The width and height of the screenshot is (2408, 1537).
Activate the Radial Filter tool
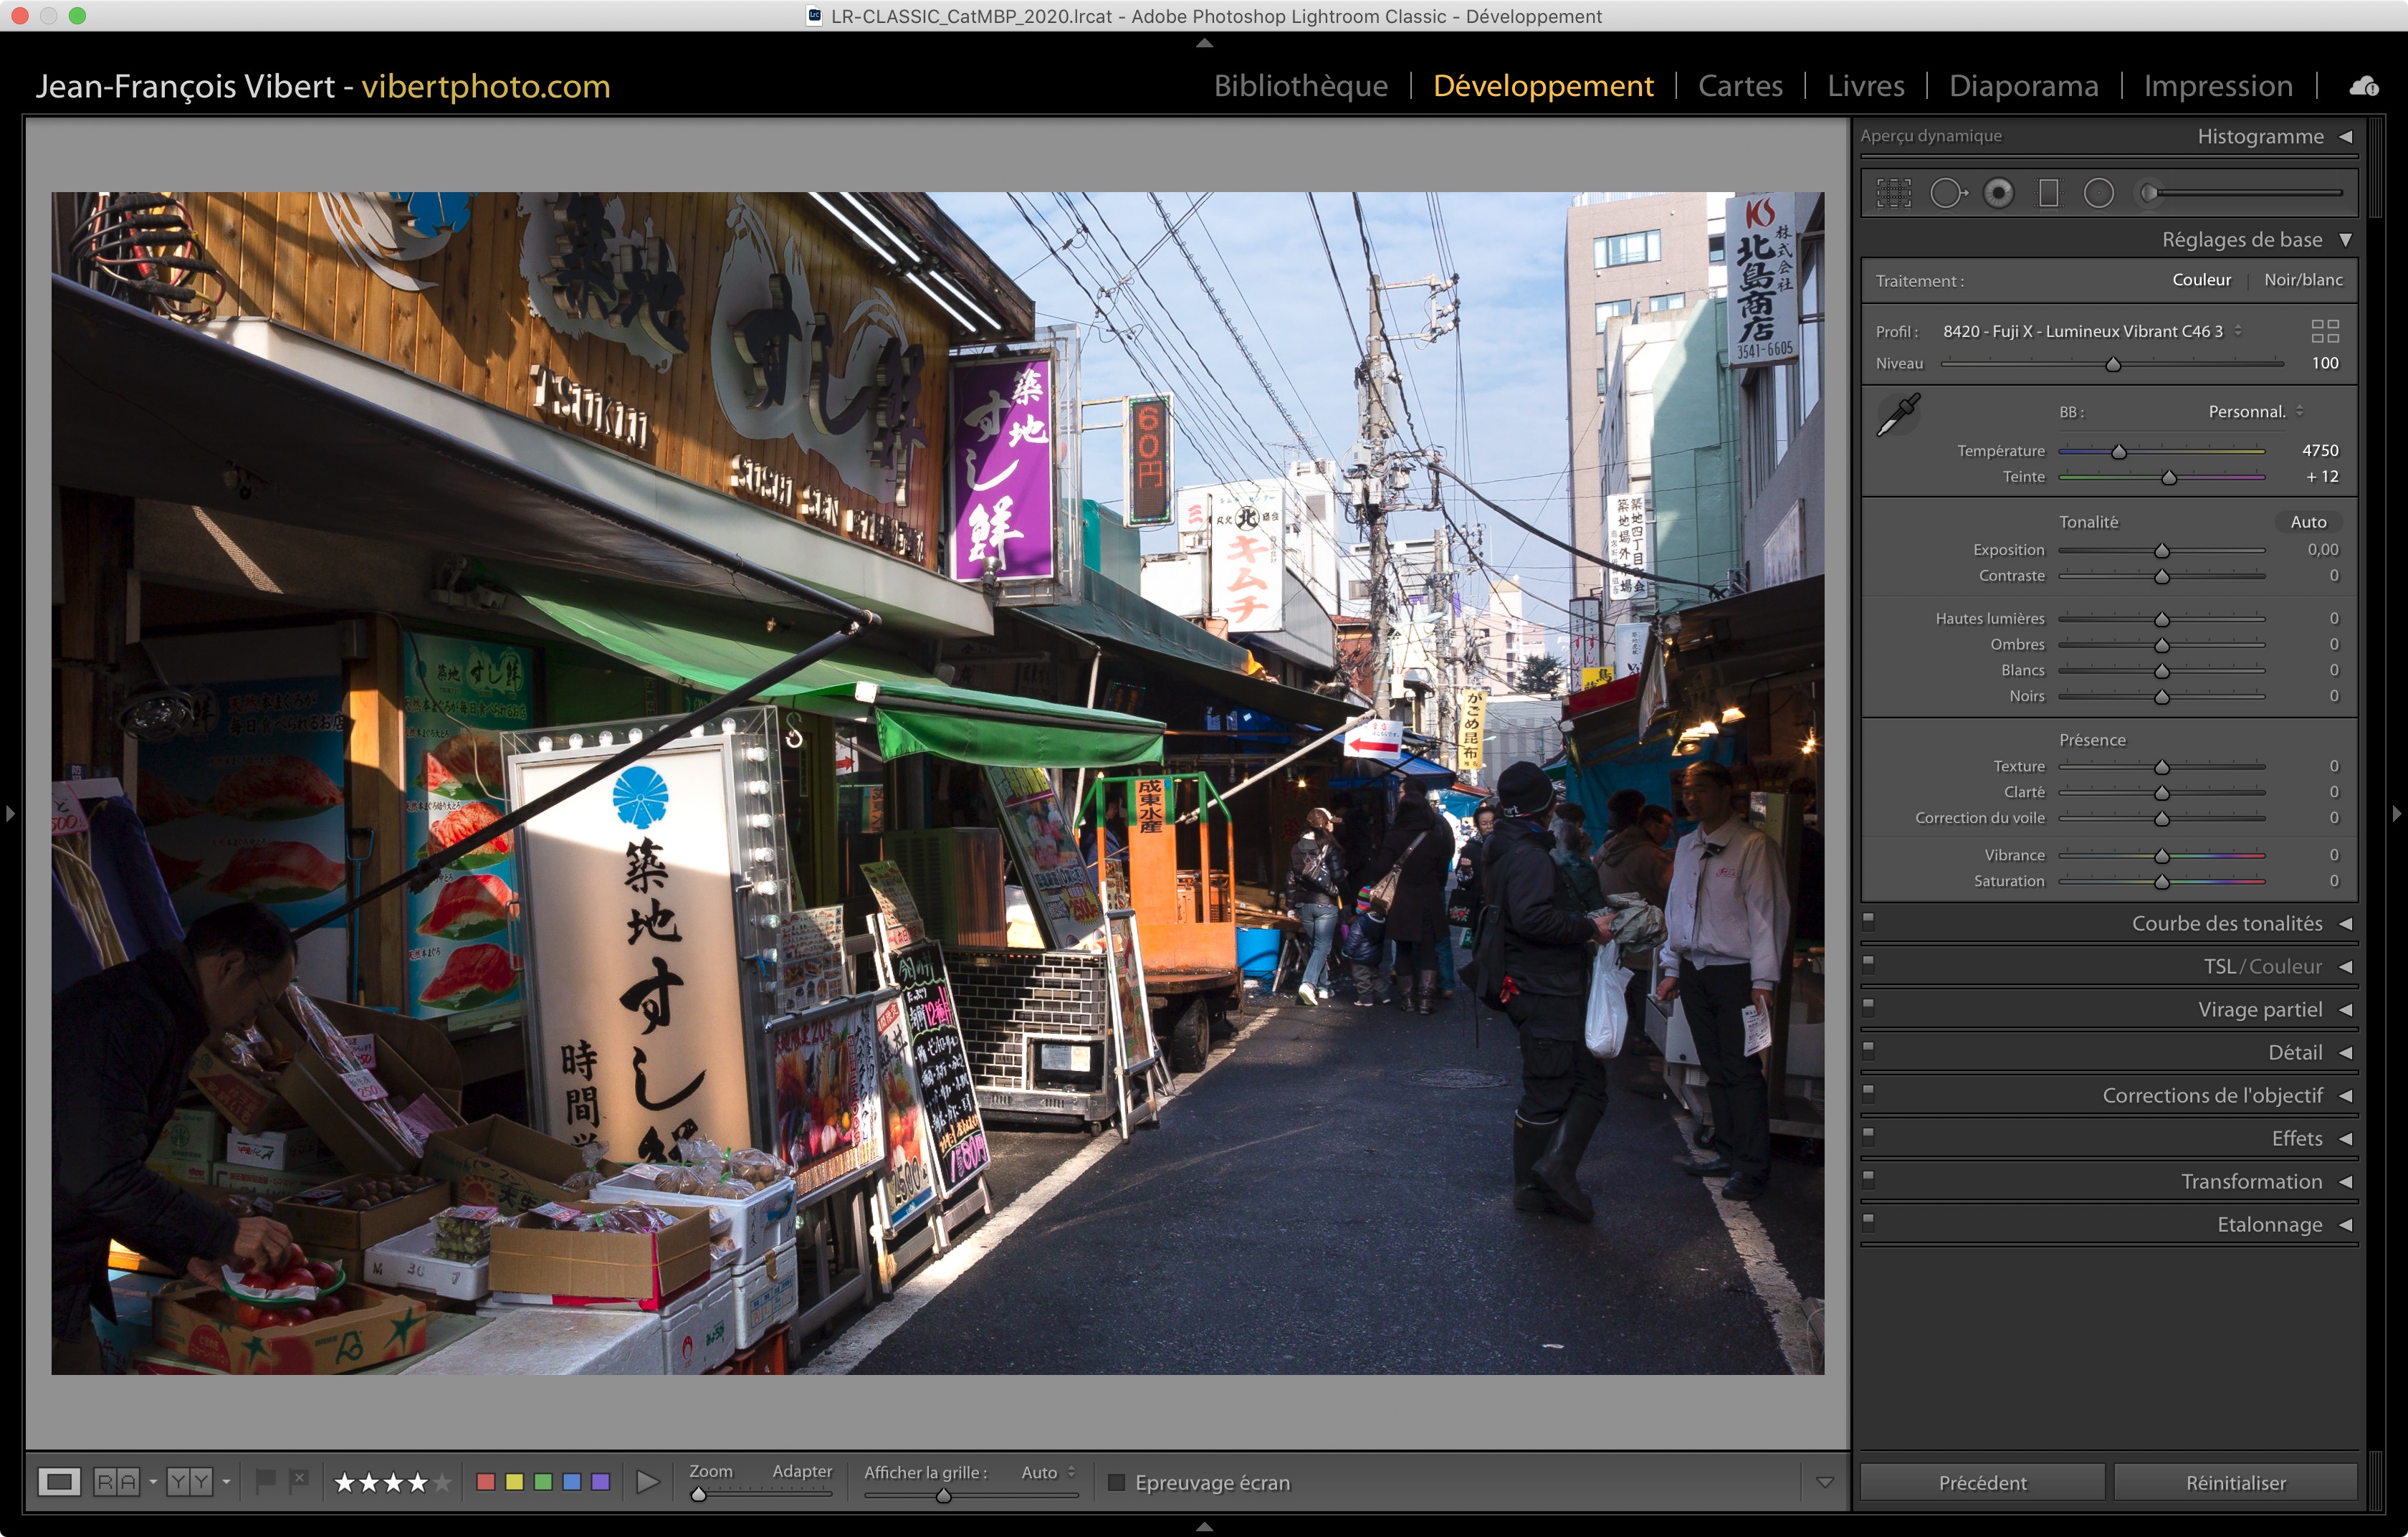2098,193
